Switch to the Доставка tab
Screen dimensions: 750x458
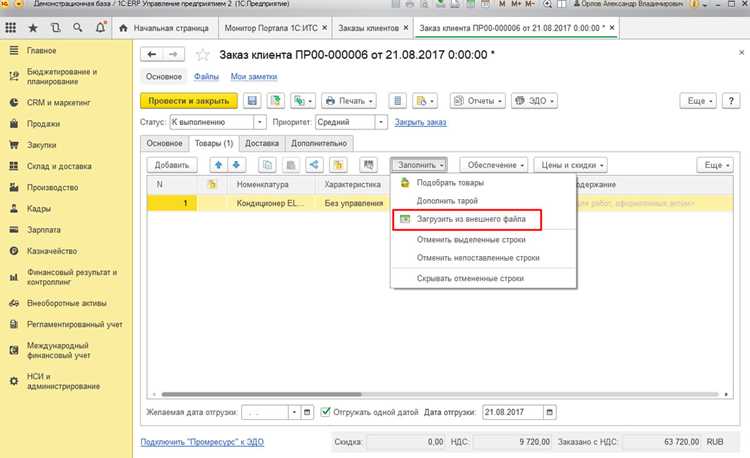click(262, 143)
